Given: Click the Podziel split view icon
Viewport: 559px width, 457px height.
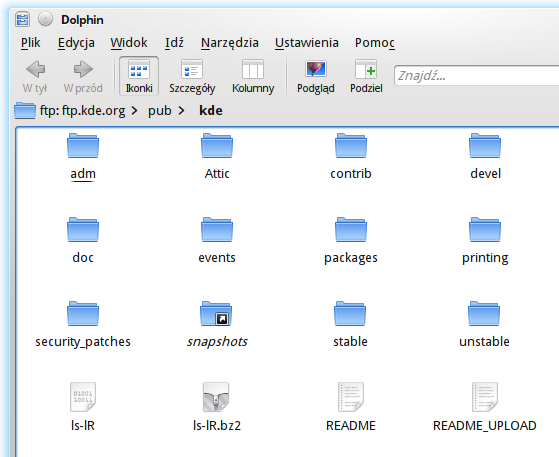Looking at the screenshot, I should pos(366,69).
